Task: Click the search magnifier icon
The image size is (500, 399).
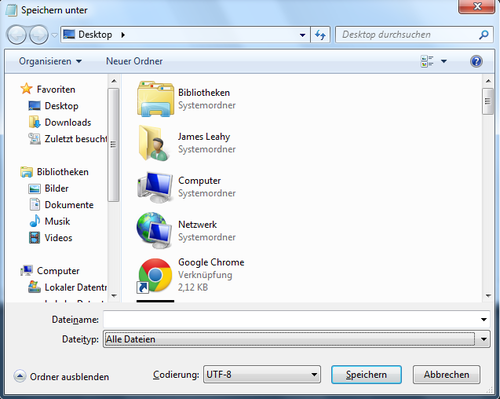Action: [484, 35]
